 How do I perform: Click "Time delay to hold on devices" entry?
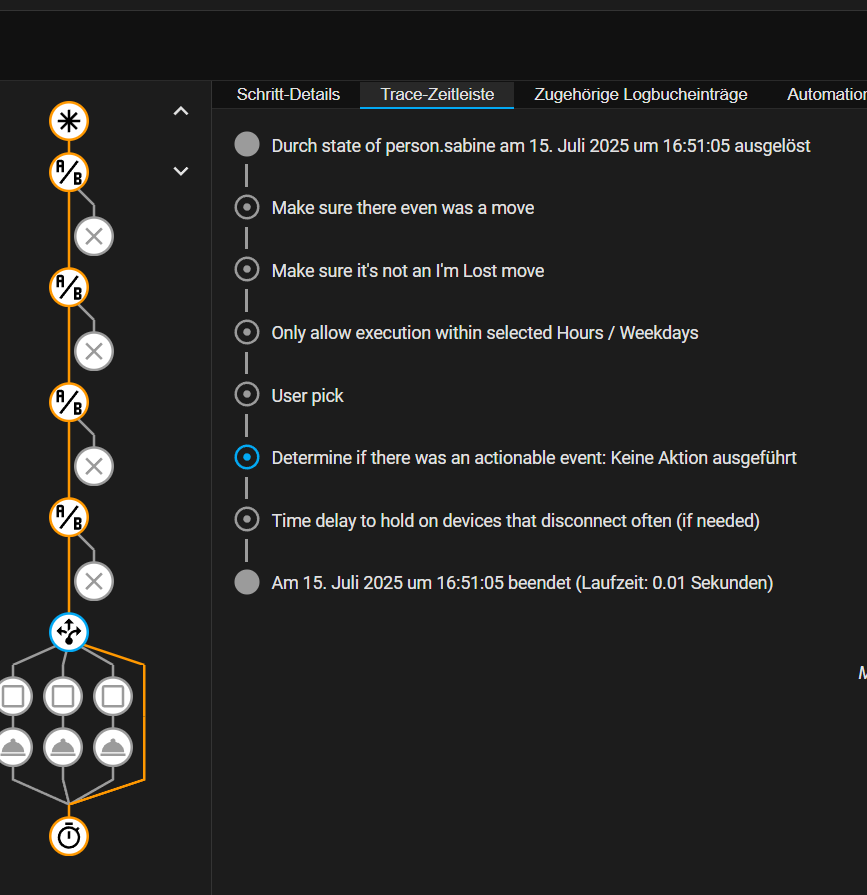click(515, 521)
